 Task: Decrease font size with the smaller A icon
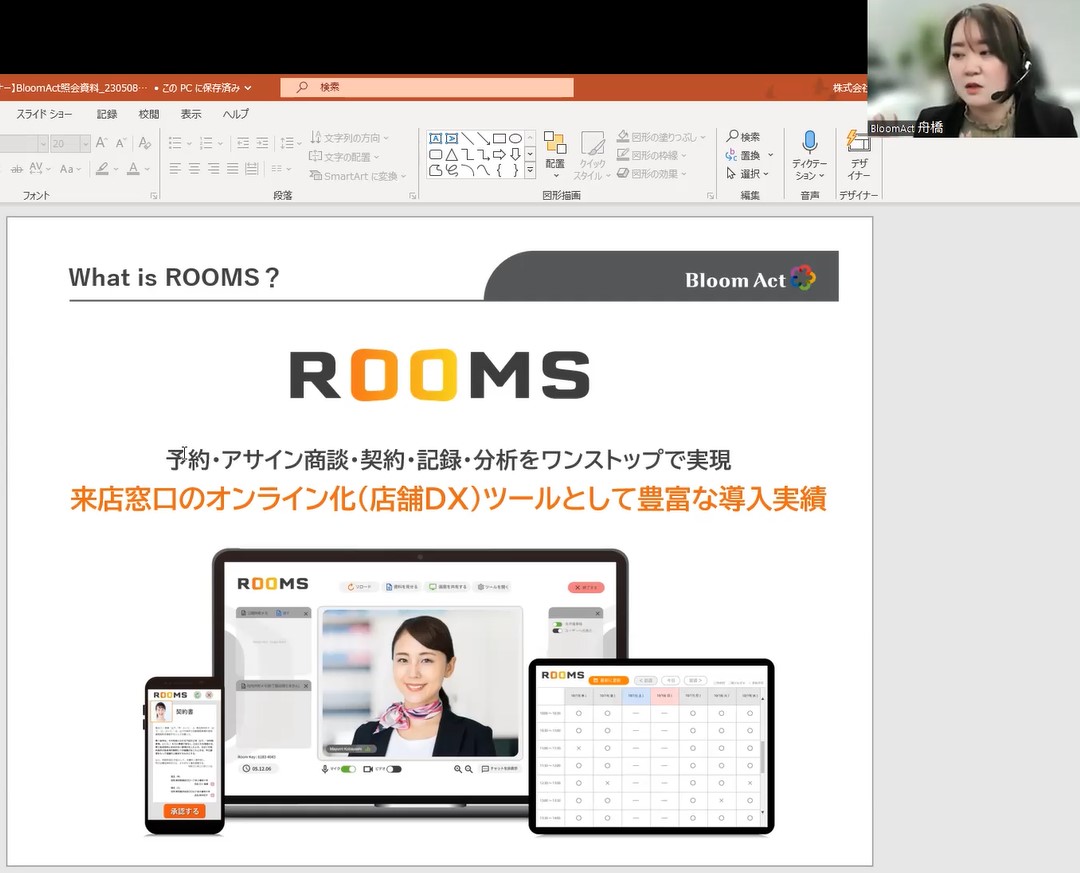[x=121, y=143]
